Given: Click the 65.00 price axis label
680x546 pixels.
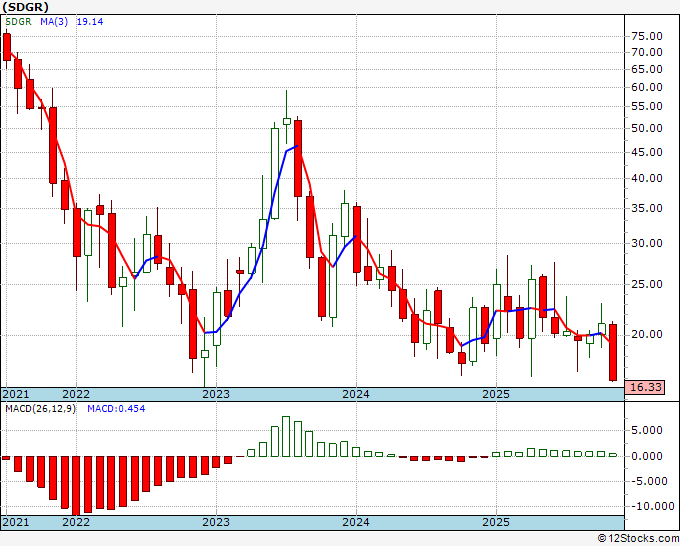Looking at the screenshot, I should click(x=647, y=69).
